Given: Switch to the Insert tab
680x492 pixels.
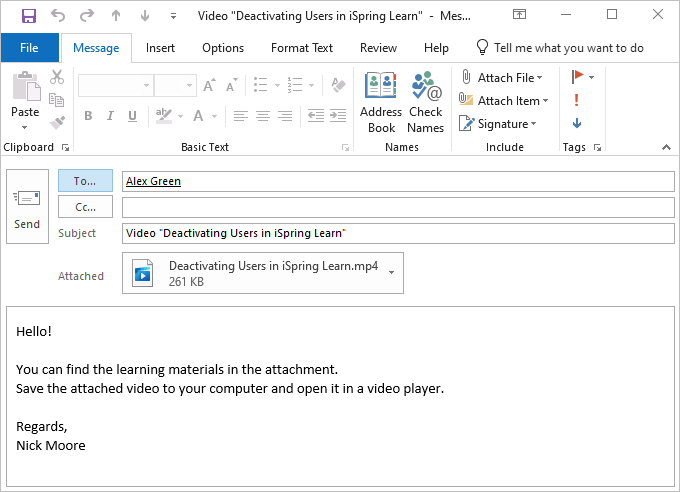Looking at the screenshot, I should (160, 48).
